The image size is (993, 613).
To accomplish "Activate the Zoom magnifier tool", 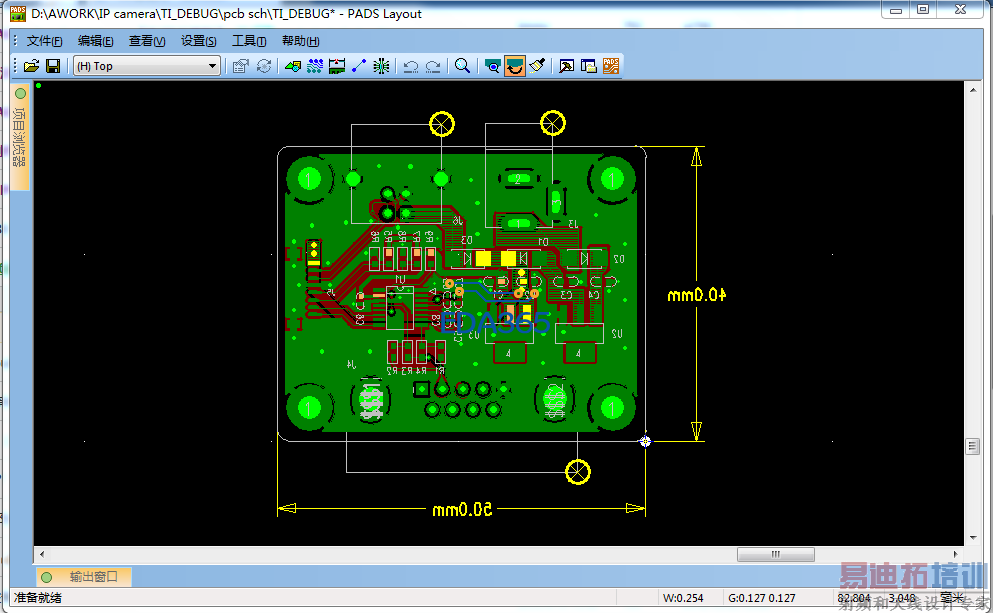I will pos(462,66).
